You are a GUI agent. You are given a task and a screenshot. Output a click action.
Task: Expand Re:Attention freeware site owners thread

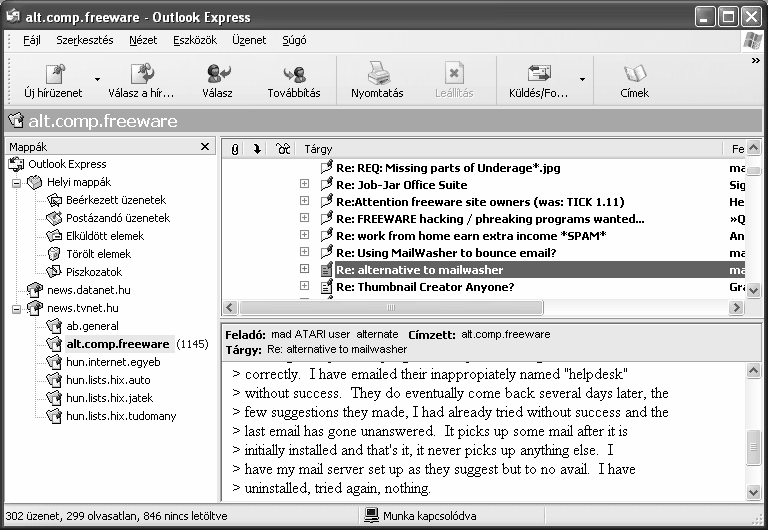pyautogui.click(x=304, y=201)
